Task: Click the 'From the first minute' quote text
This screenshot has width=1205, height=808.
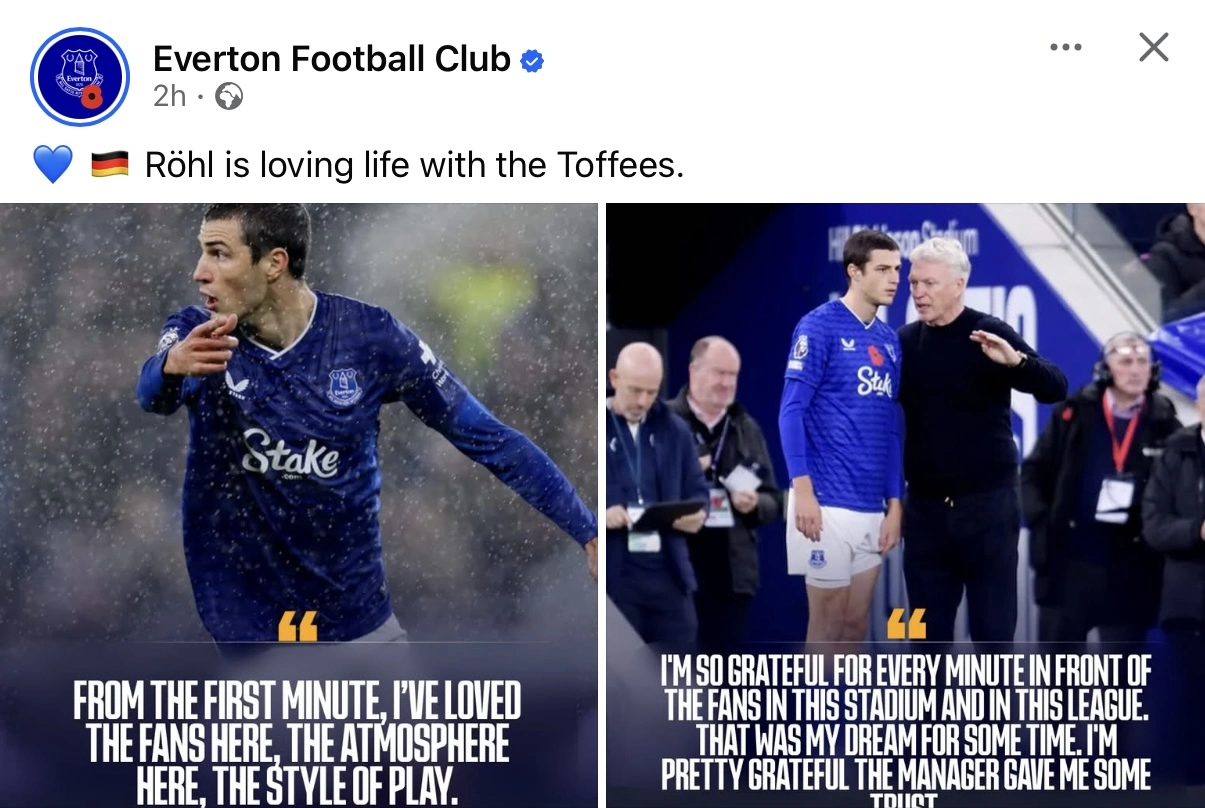Action: click(297, 742)
